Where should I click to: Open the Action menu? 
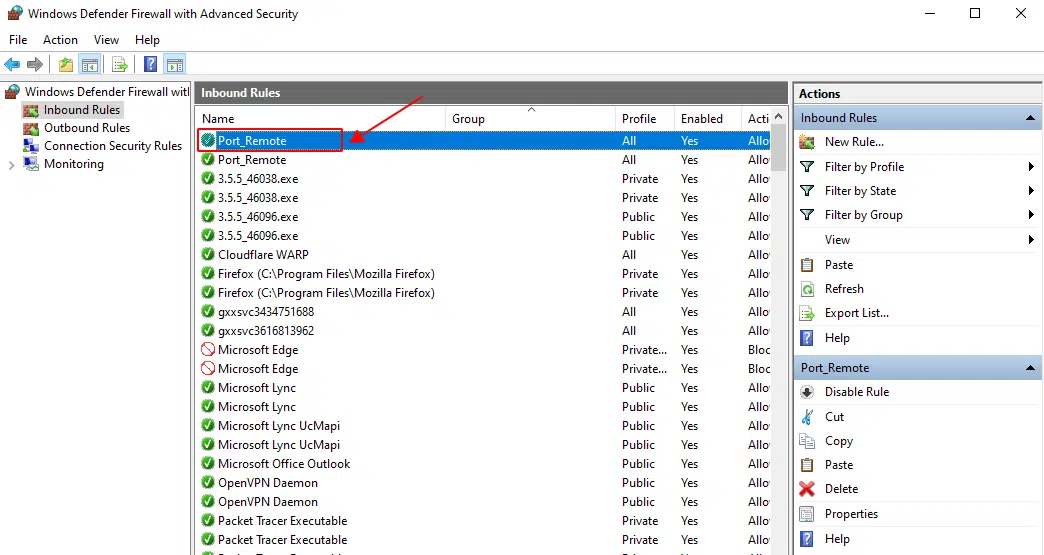tap(60, 40)
